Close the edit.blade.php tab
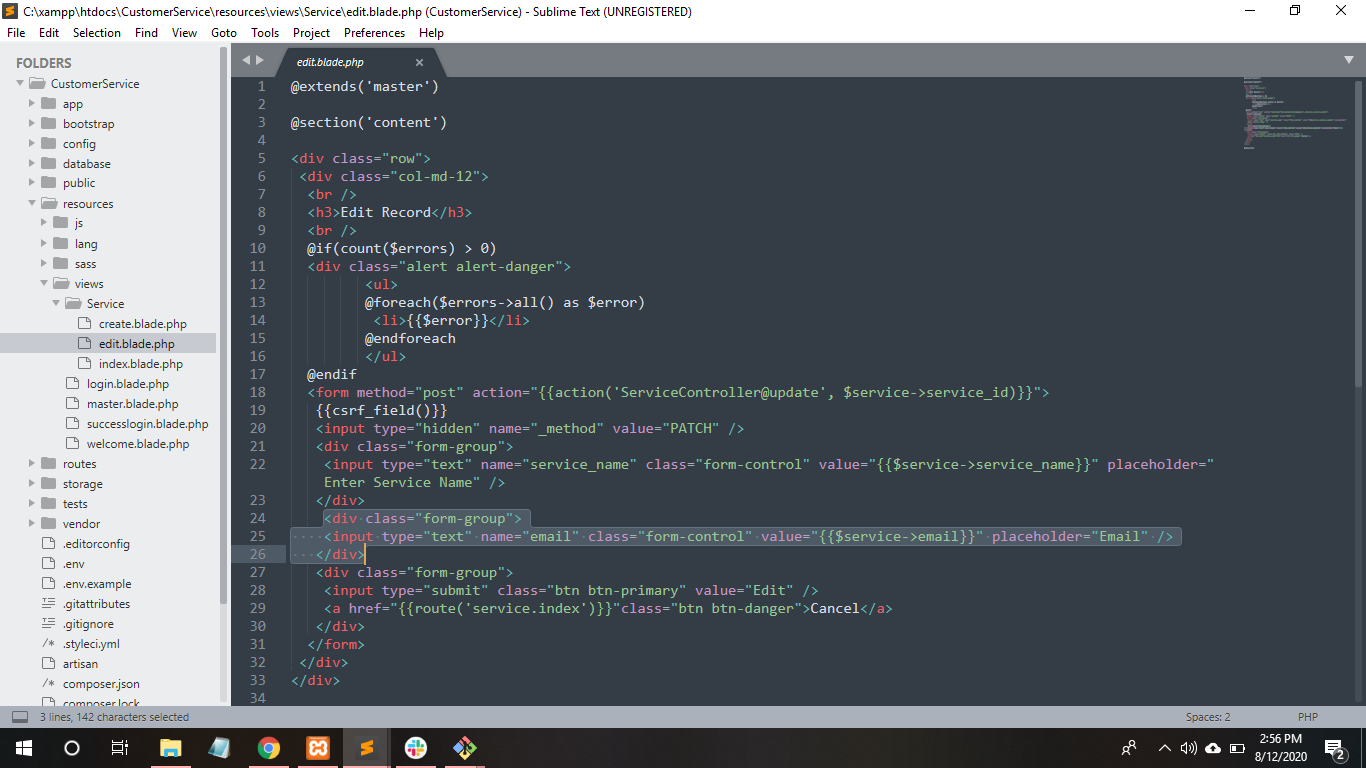 tap(419, 62)
